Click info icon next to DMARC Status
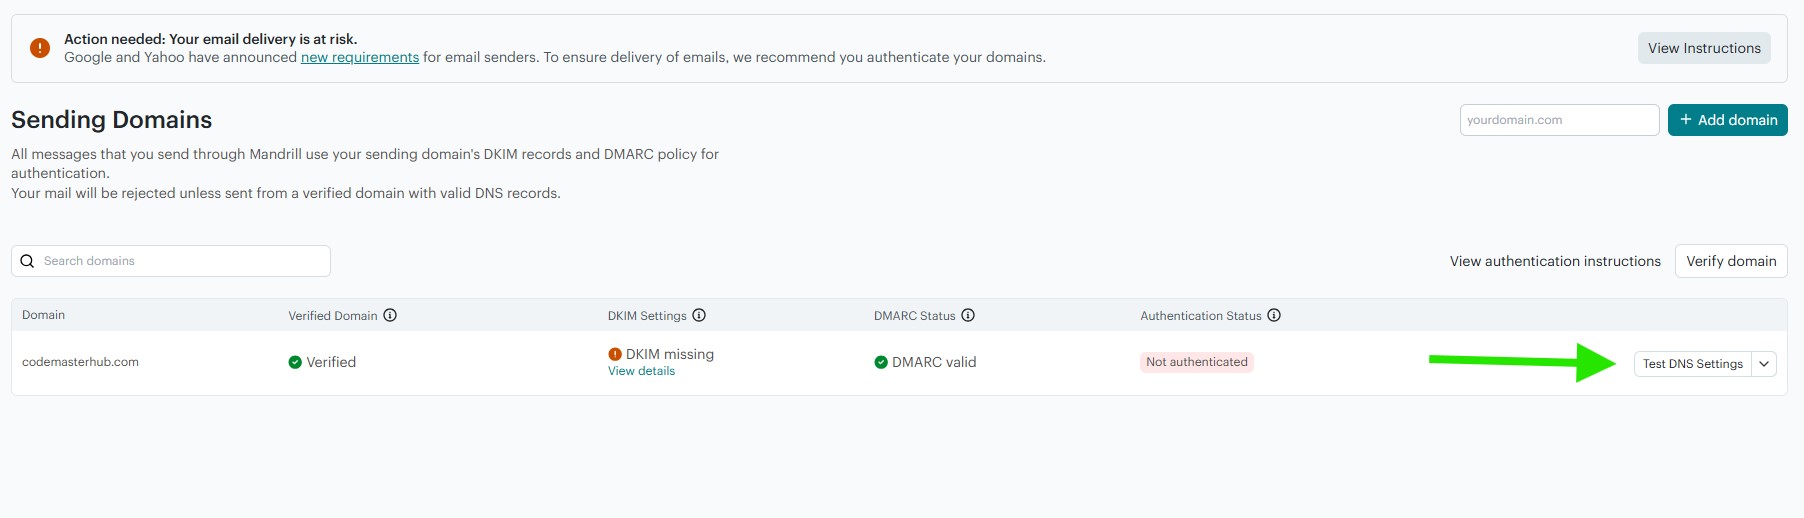The width and height of the screenshot is (1804, 518). [968, 315]
